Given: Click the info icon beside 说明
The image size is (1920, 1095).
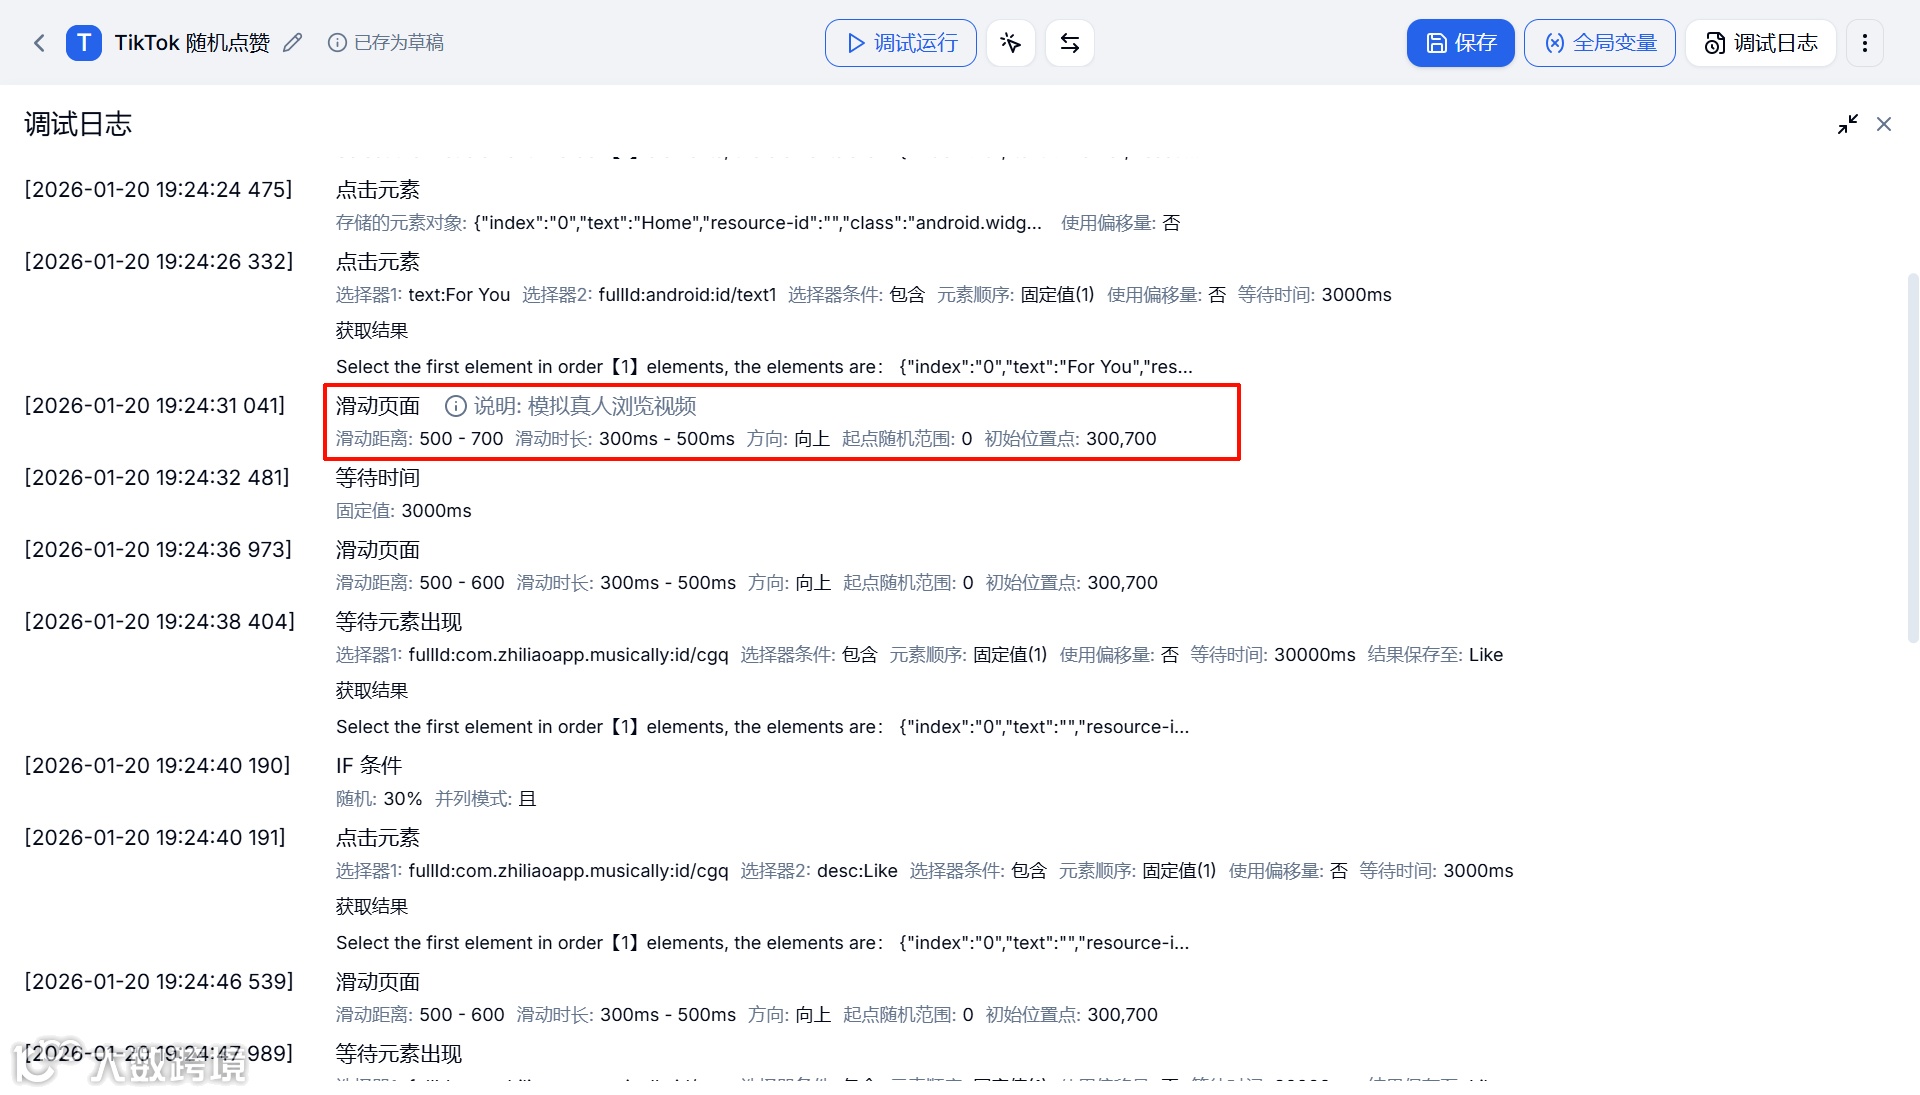Looking at the screenshot, I should coord(455,406).
